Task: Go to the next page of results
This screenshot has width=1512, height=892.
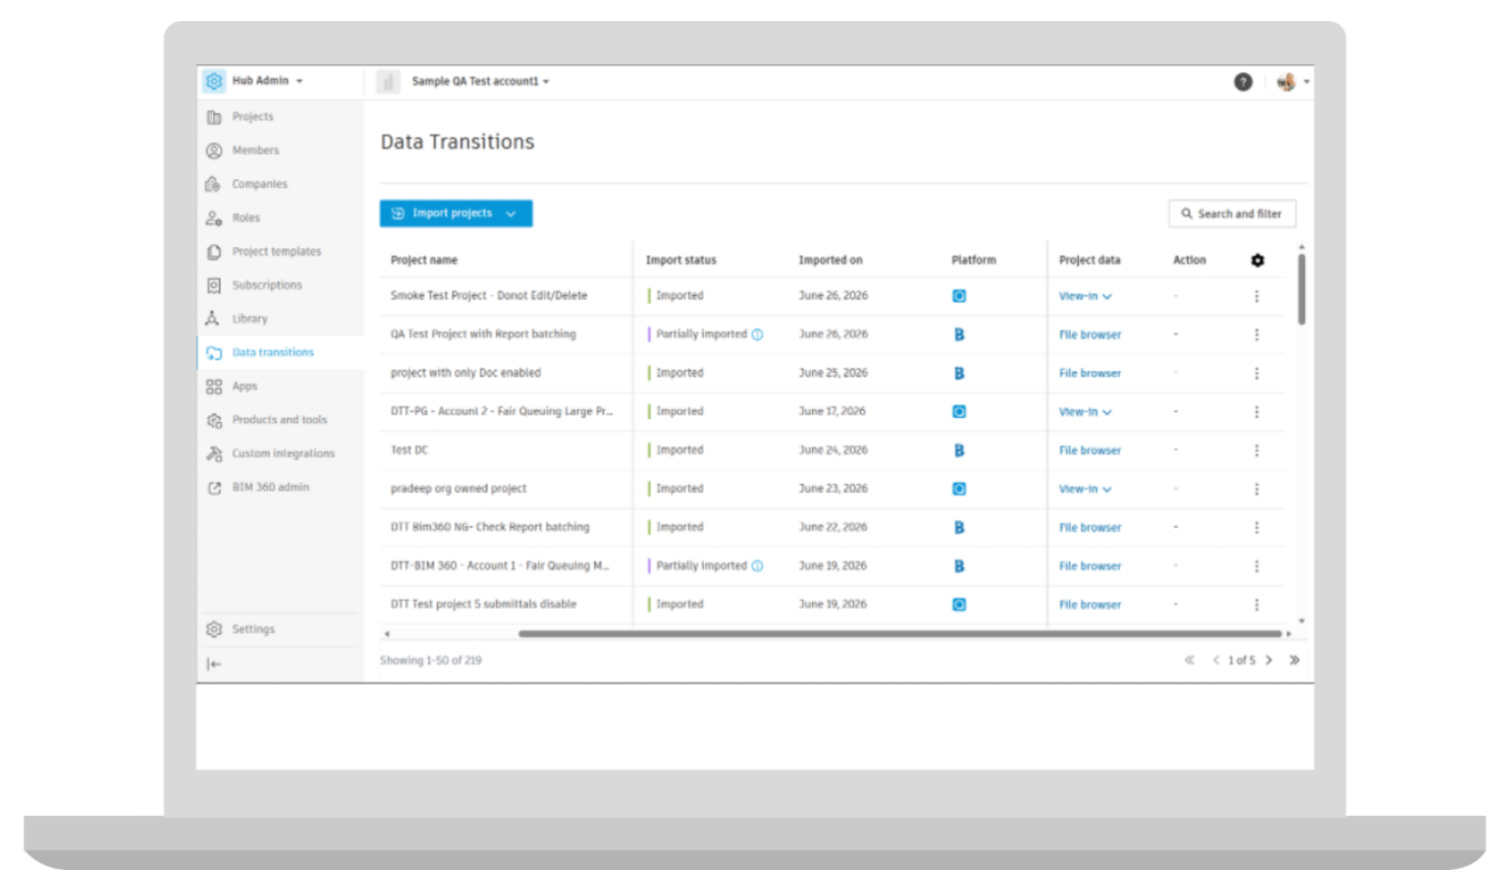Action: [x=1269, y=660]
